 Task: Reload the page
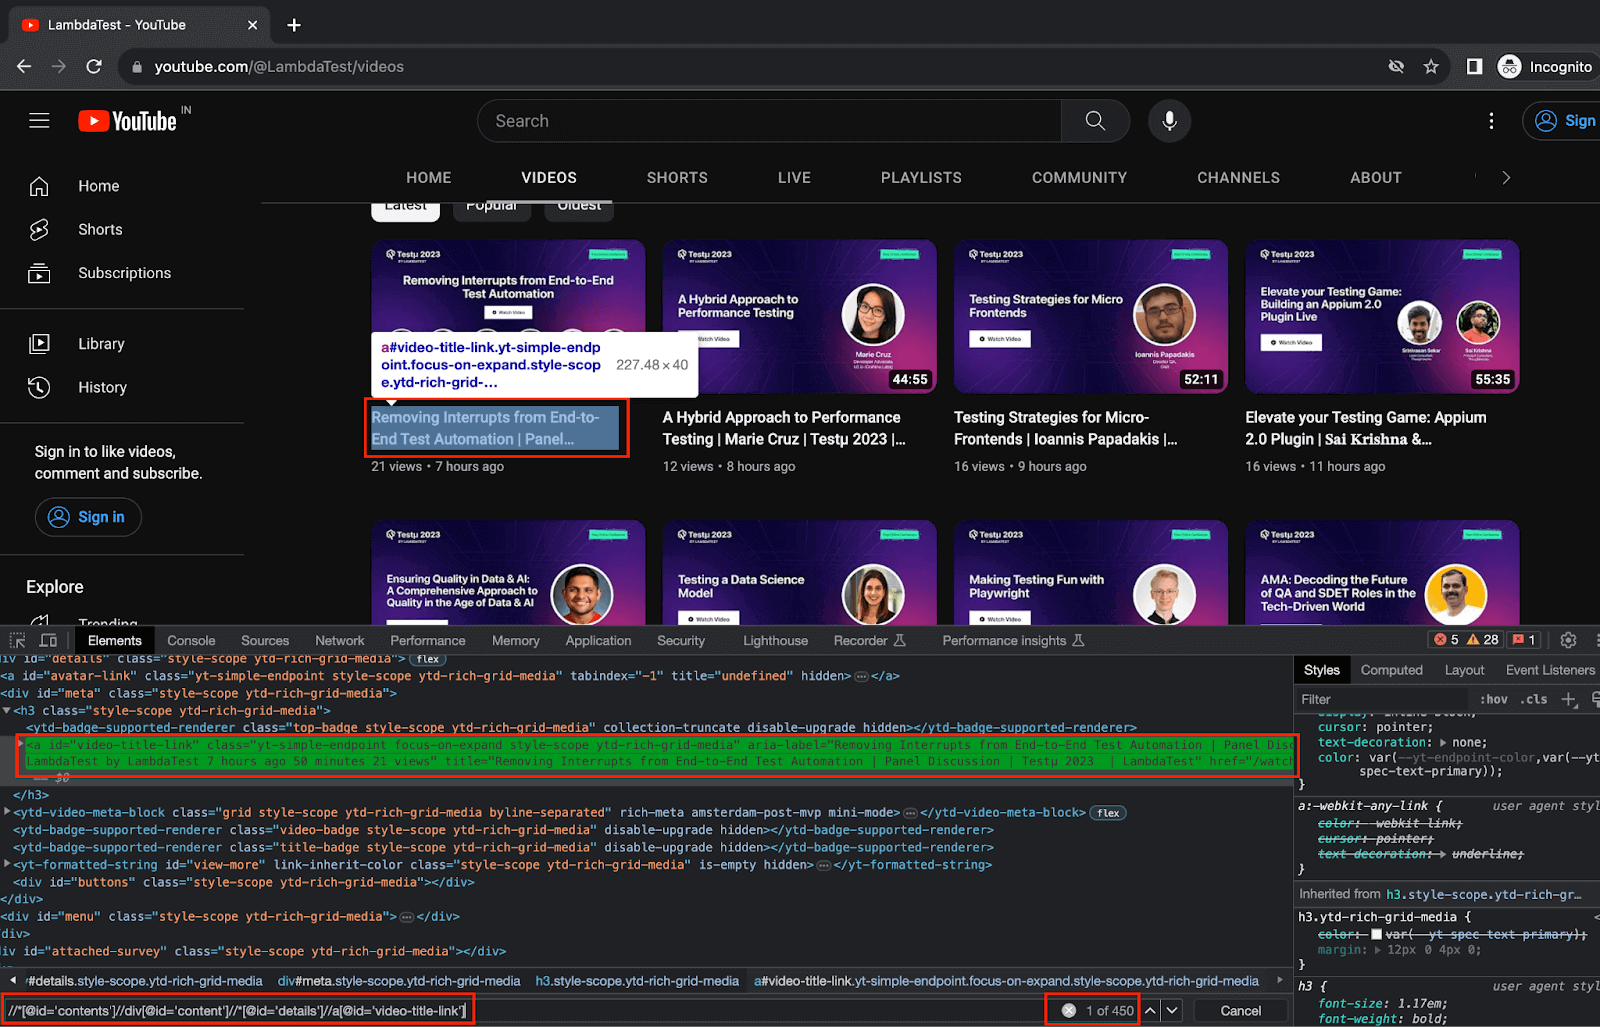click(94, 67)
